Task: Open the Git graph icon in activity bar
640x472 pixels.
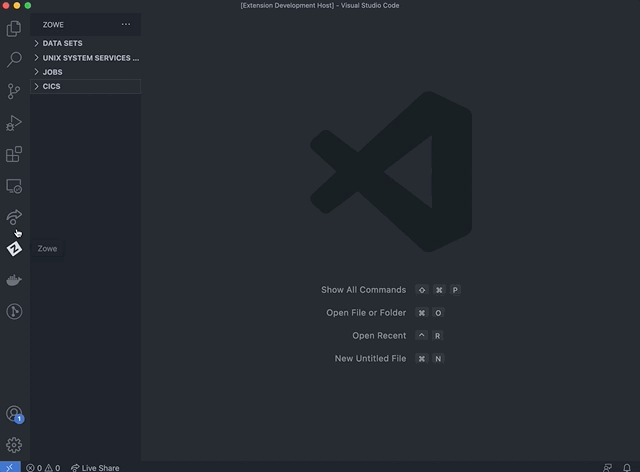Action: click(14, 312)
